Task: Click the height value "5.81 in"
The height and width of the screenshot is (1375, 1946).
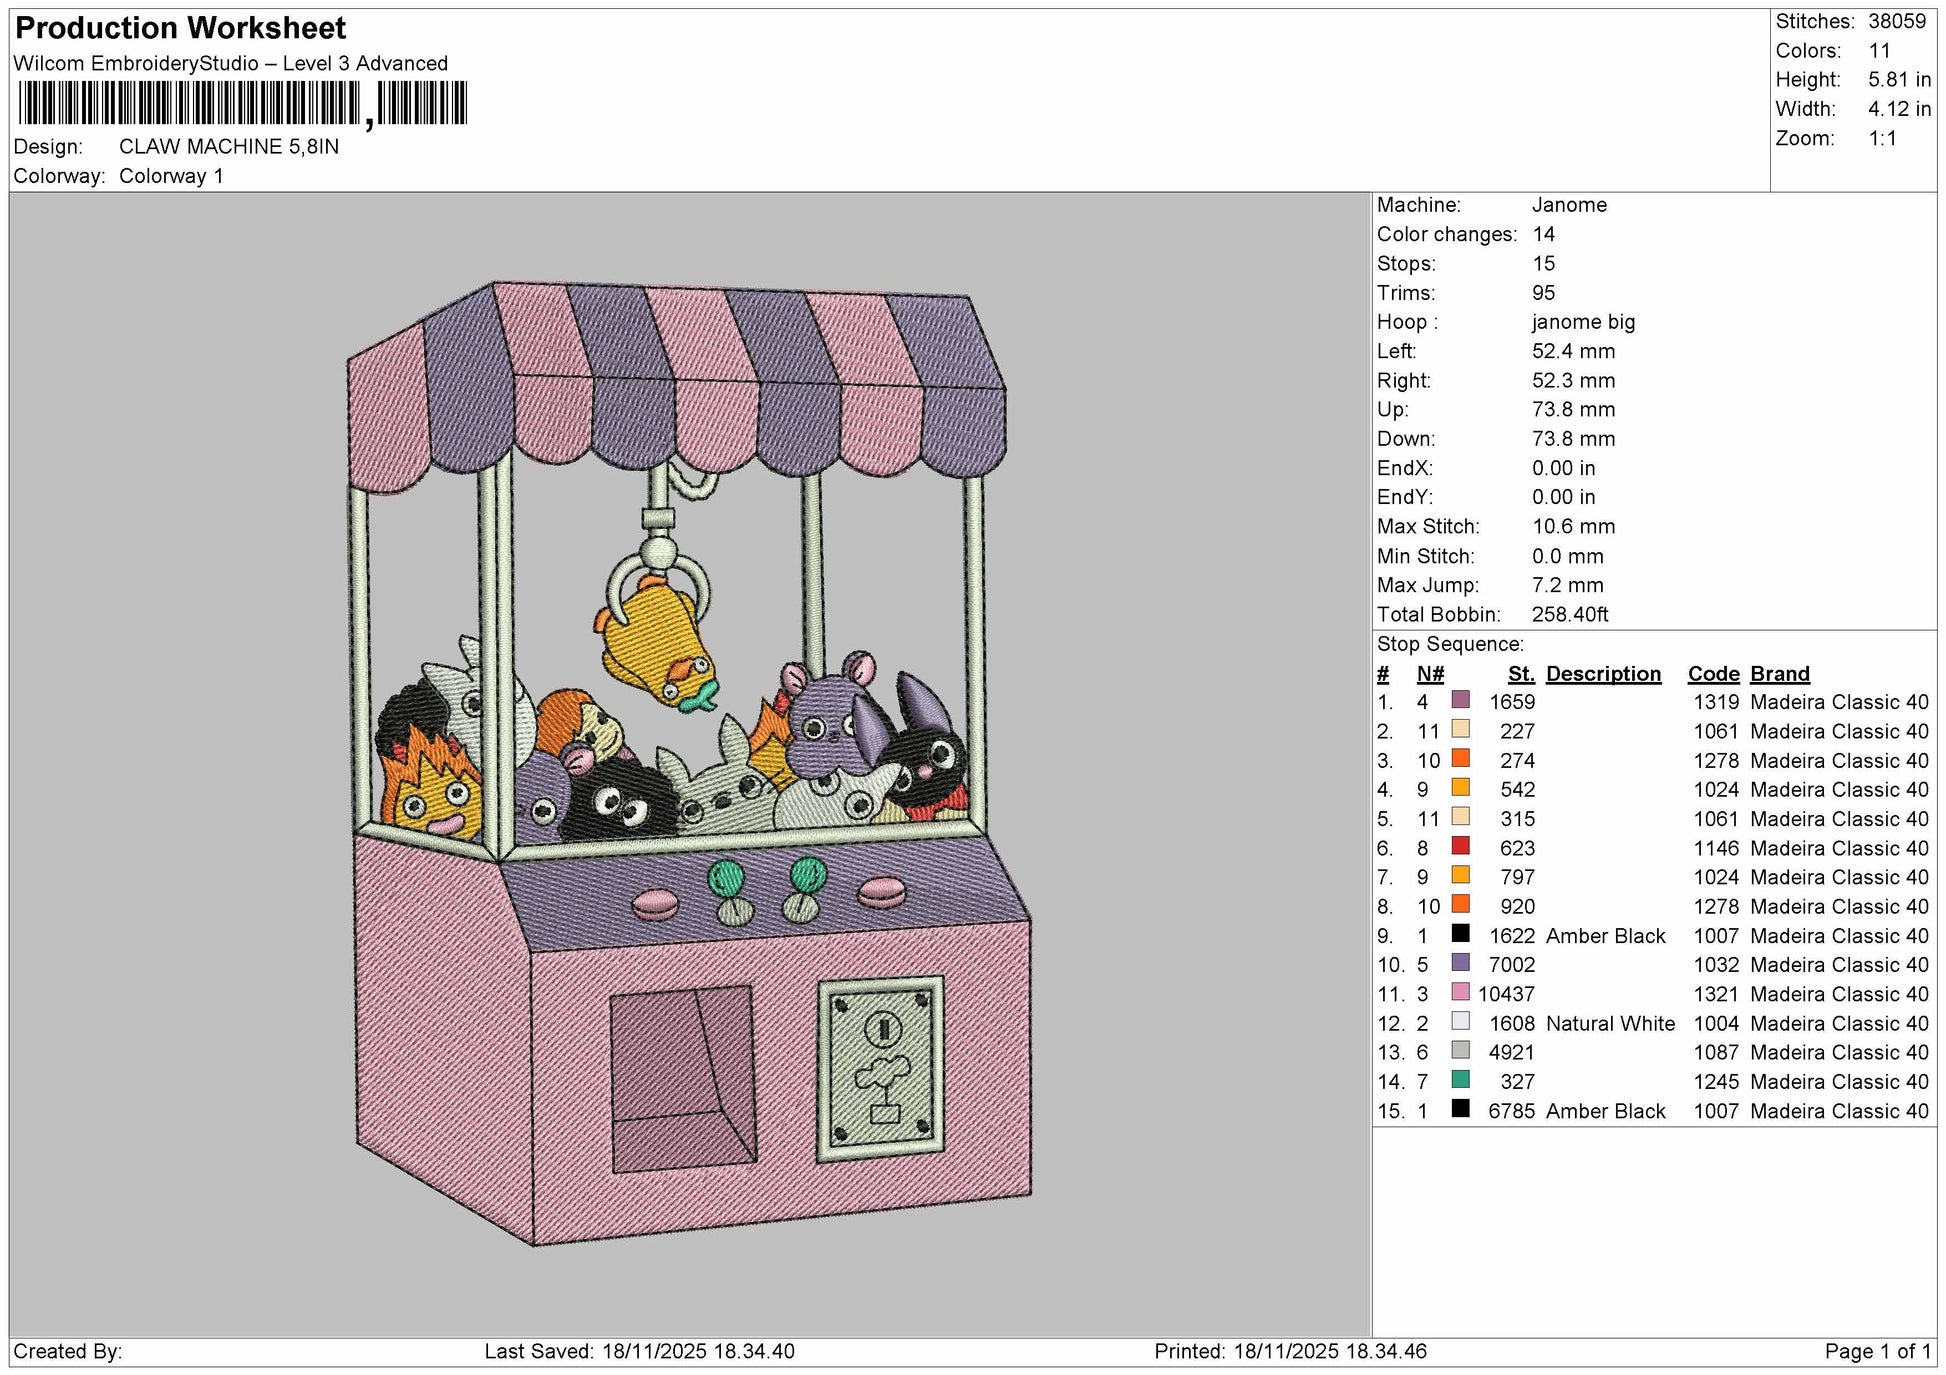Action: click(x=1900, y=79)
